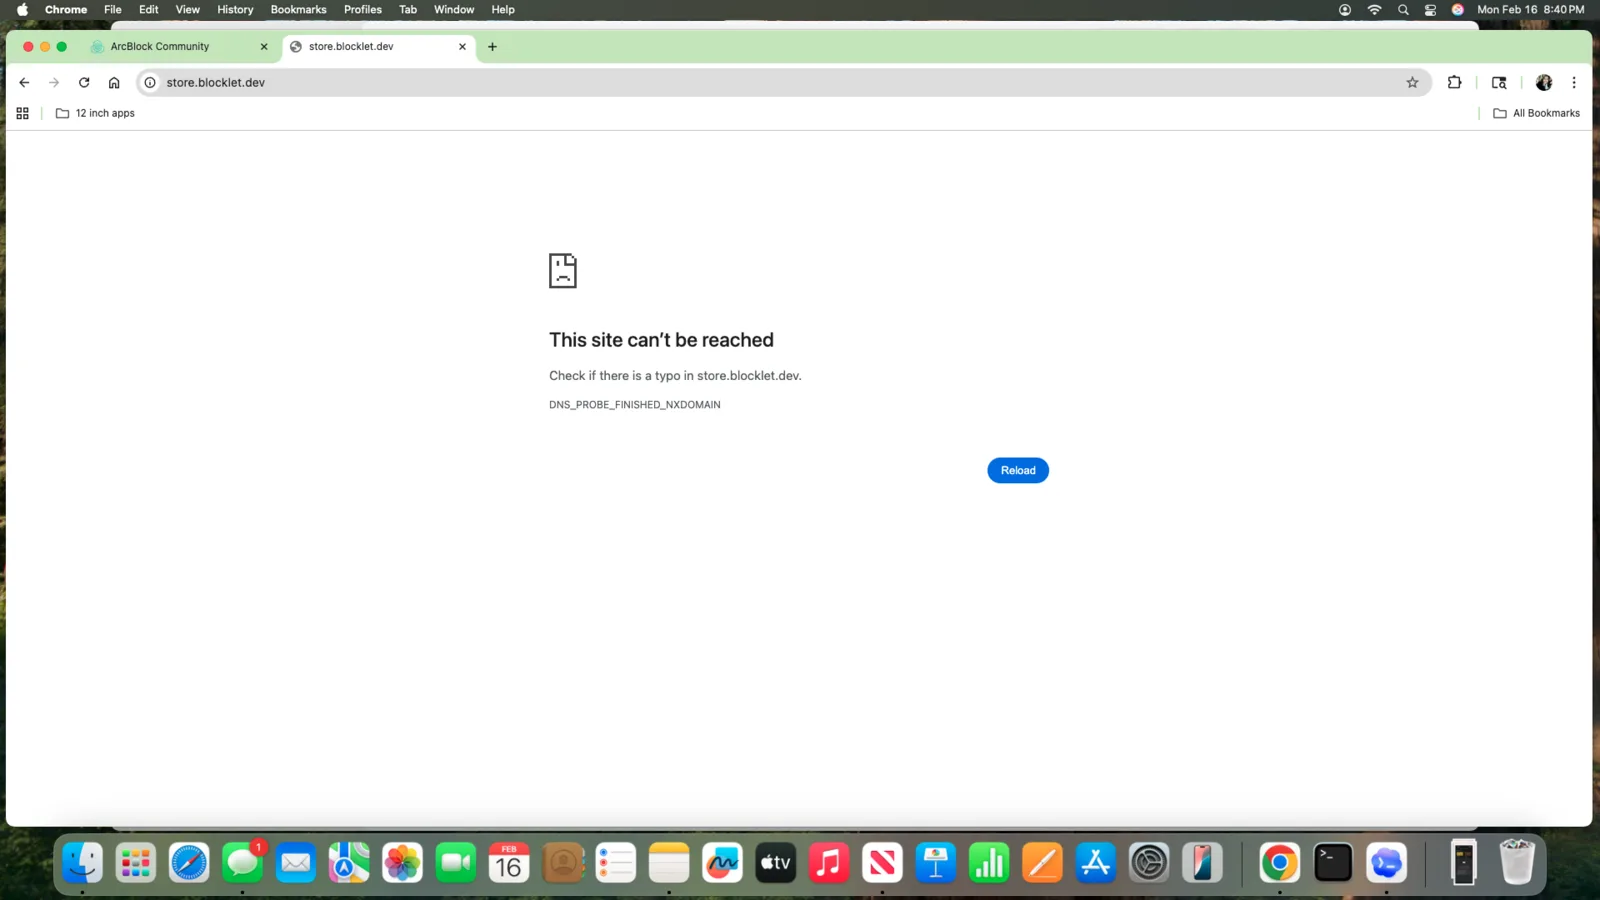The height and width of the screenshot is (900, 1600).
Task: Open Notes from the Dock
Action: [669, 863]
